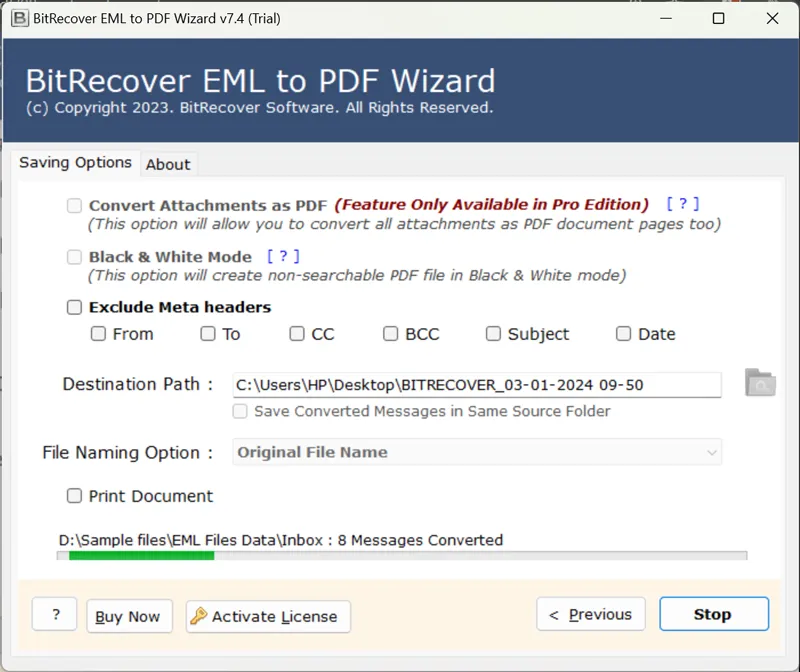Image resolution: width=800 pixels, height=672 pixels.
Task: Select the Saving Options tab
Action: [x=76, y=163]
